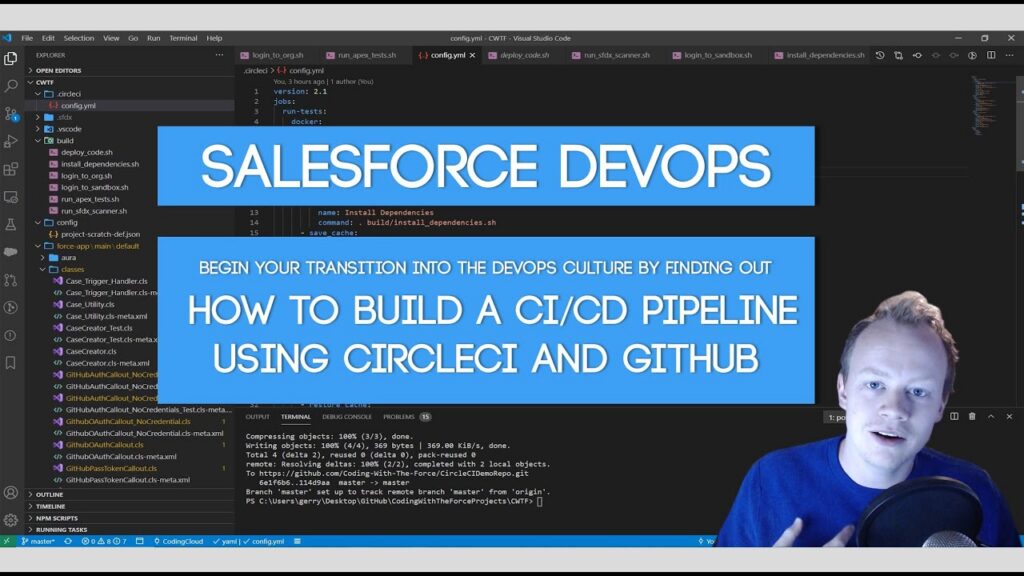Viewport: 1024px width, 576px height.
Task: Open Source Control view with badge
Action: (10, 114)
